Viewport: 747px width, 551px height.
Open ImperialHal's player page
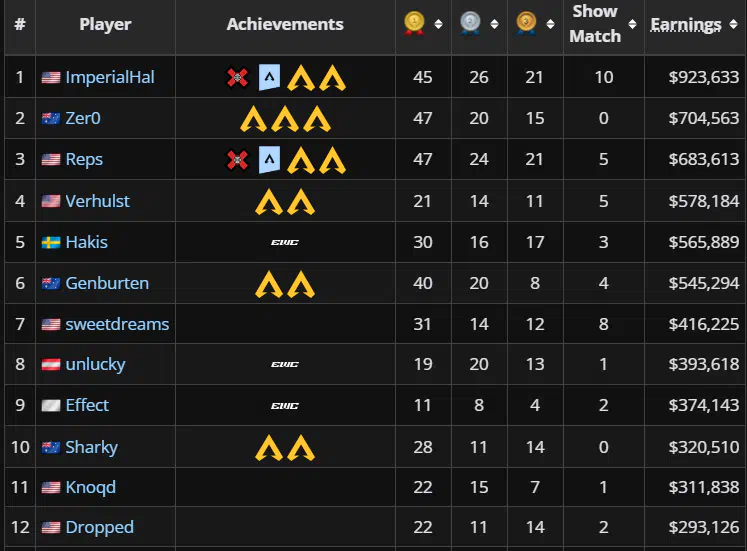point(110,77)
